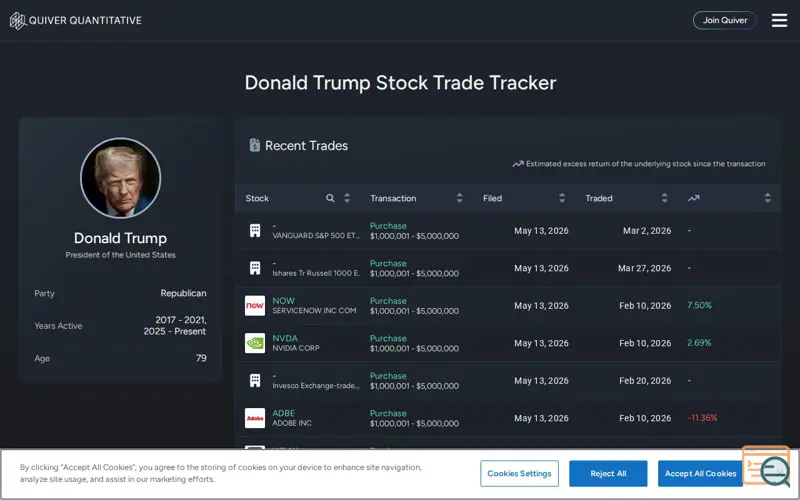Screen dimensions: 800x500
Task: Click the Recent Trades heading
Action: point(306,146)
